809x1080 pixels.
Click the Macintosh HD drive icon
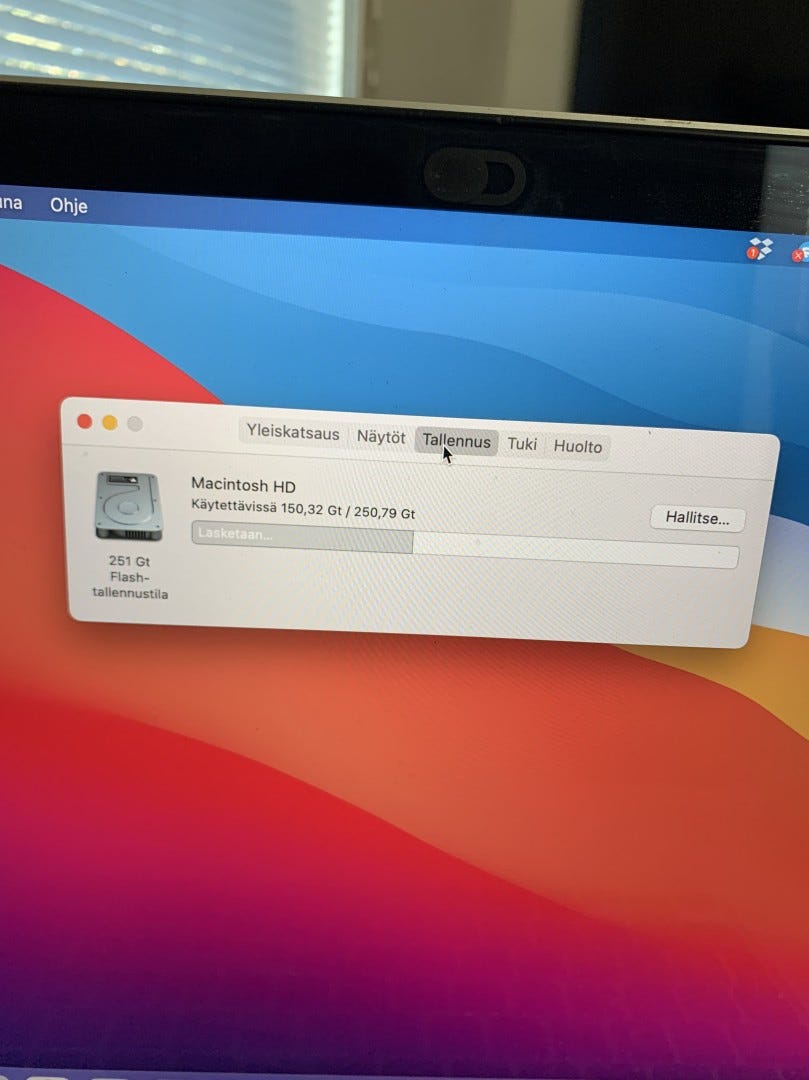(129, 506)
